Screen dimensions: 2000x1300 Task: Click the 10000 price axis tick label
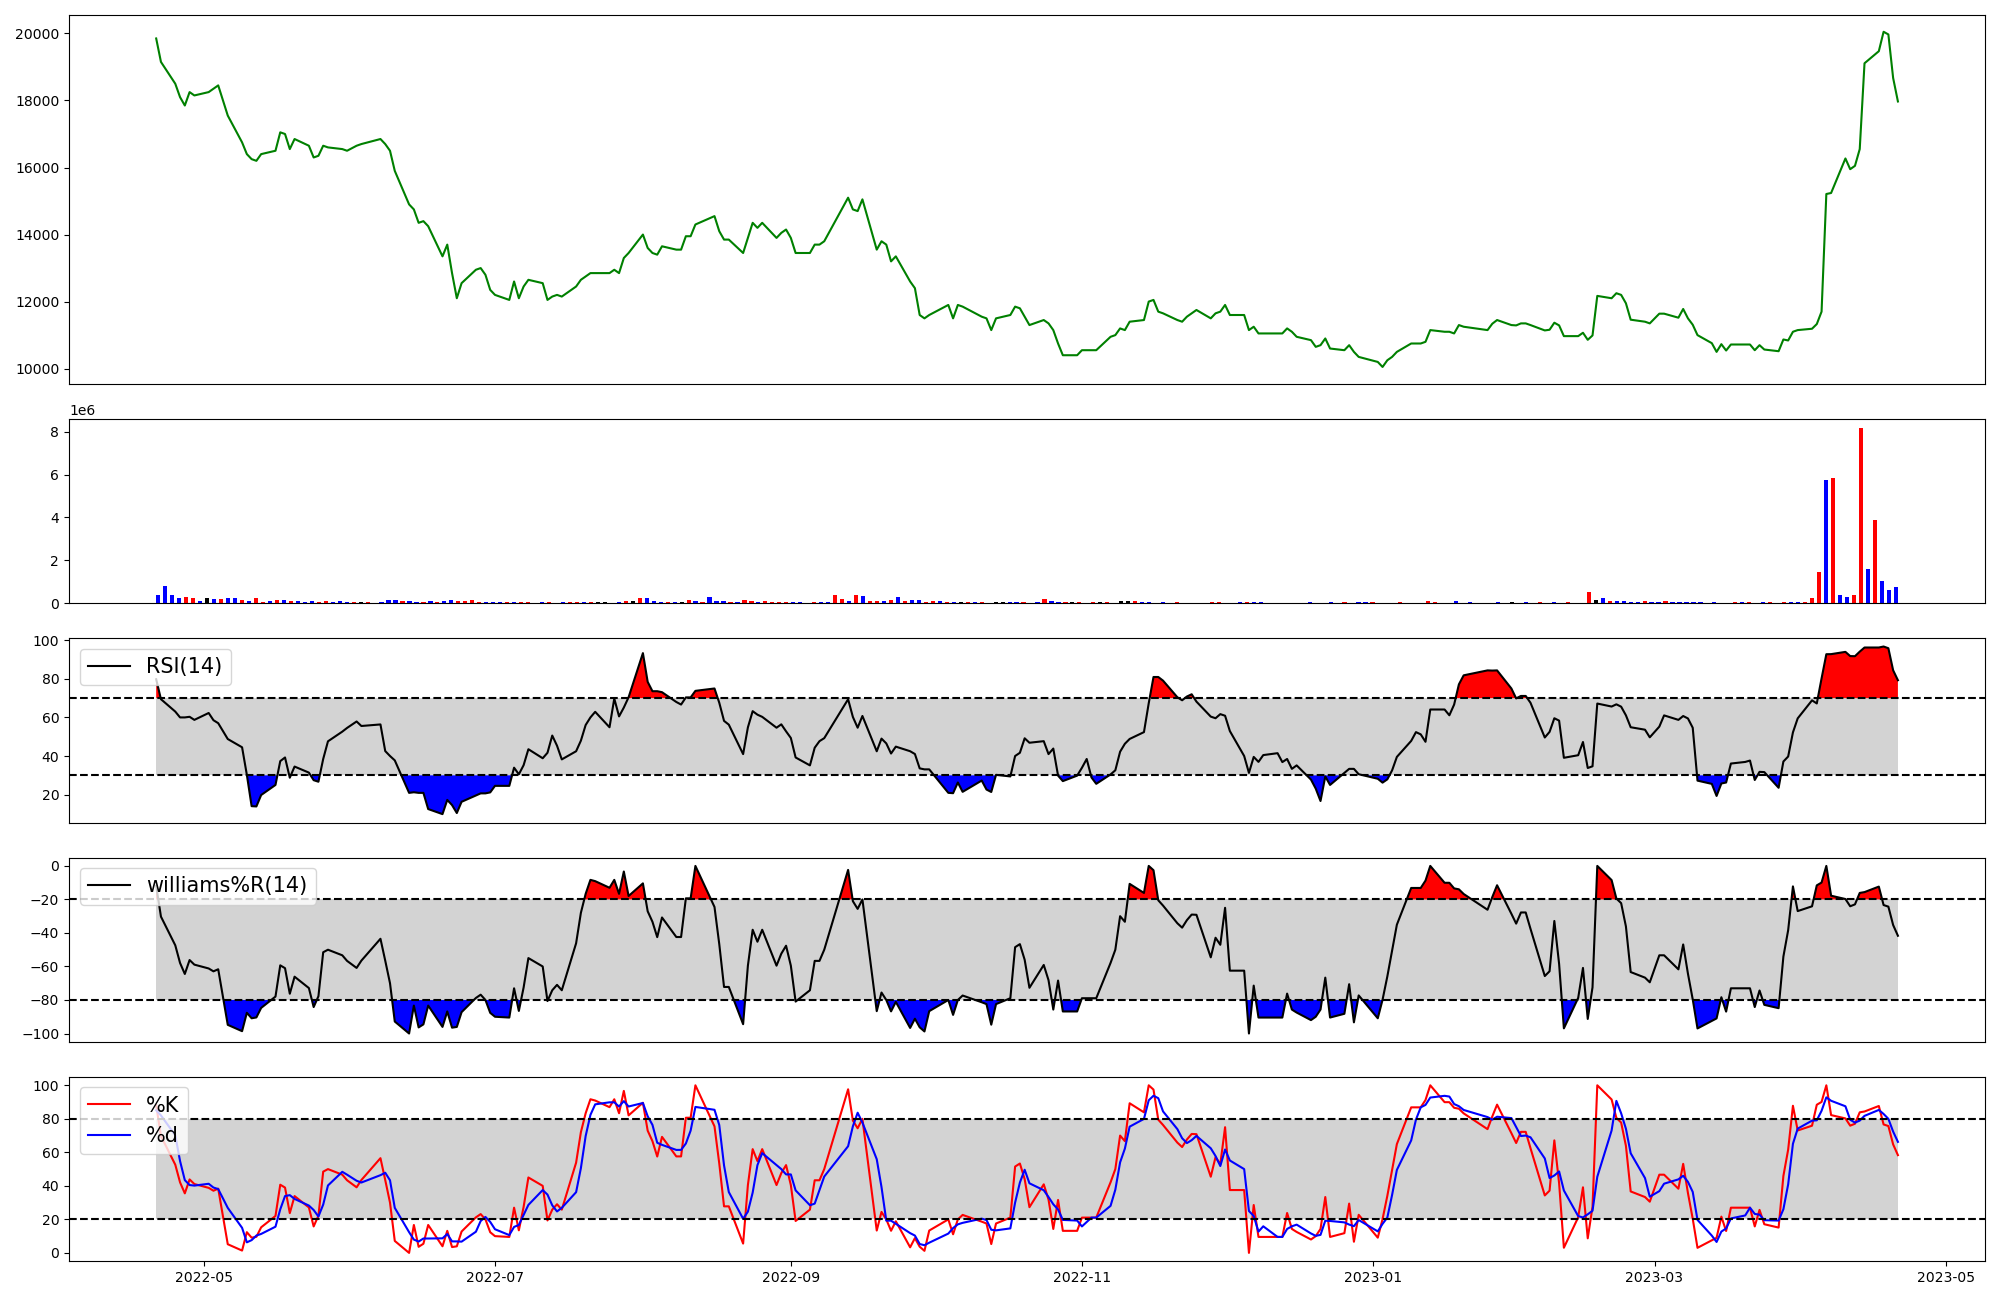[37, 370]
